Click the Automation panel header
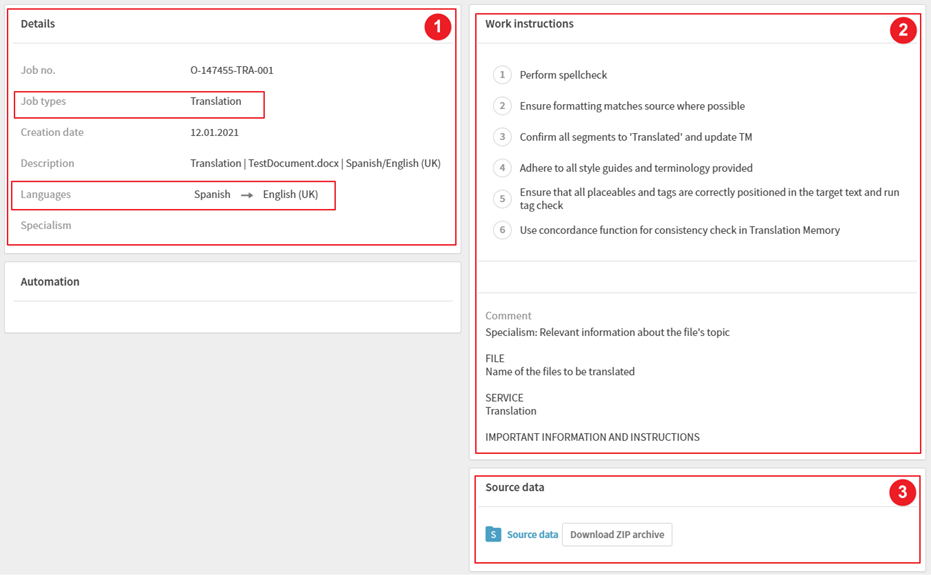The image size is (931, 576). [50, 281]
